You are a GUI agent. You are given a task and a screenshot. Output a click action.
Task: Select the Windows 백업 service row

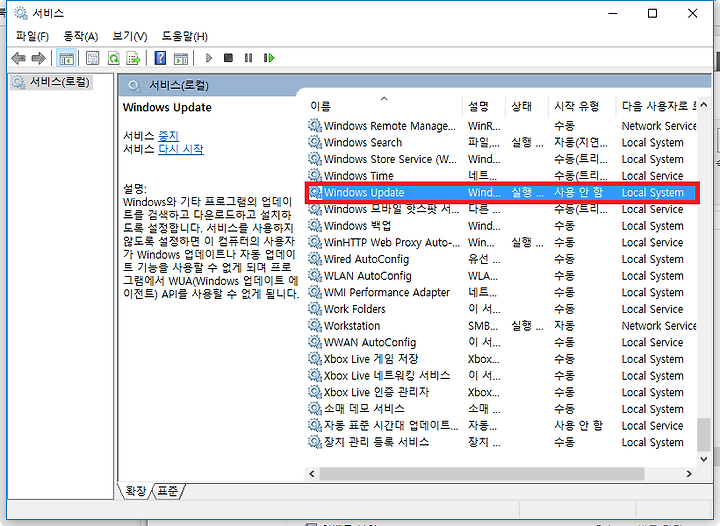502,225
